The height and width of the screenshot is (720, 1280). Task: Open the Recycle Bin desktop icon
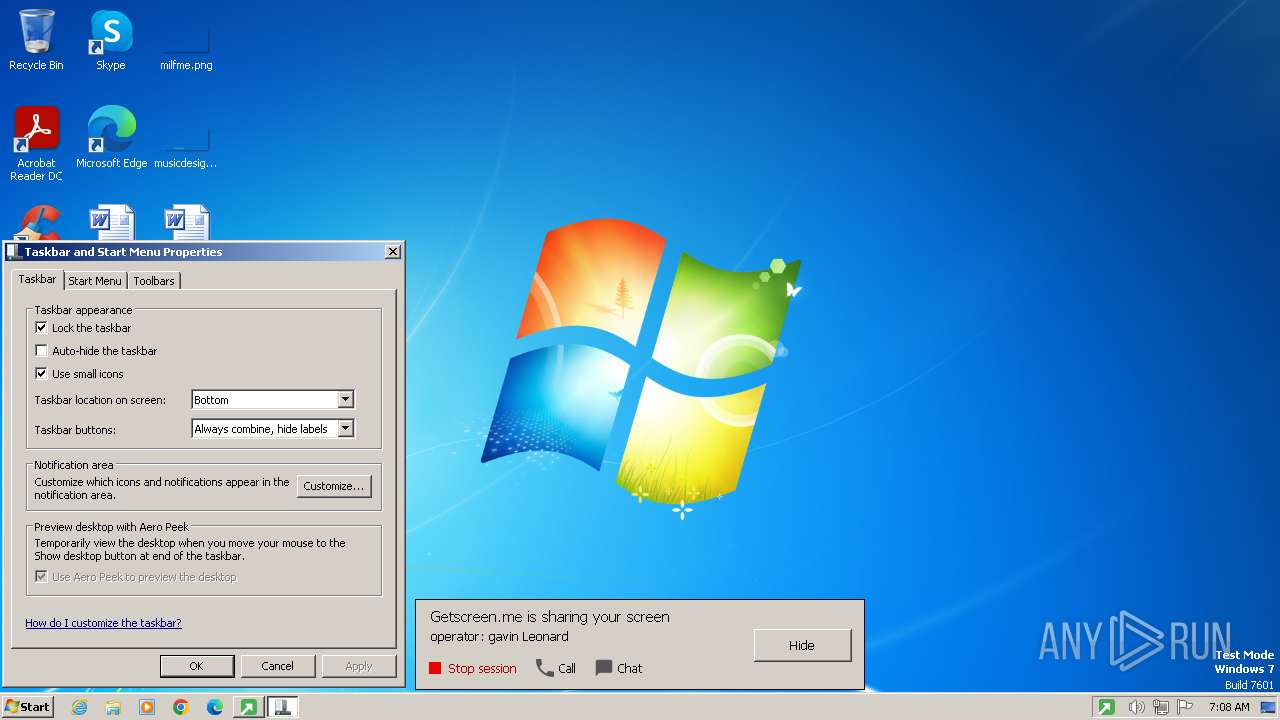[x=36, y=40]
